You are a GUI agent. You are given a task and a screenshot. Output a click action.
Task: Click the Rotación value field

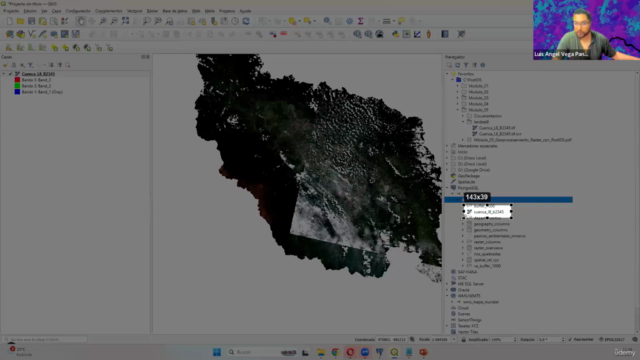click(x=551, y=340)
